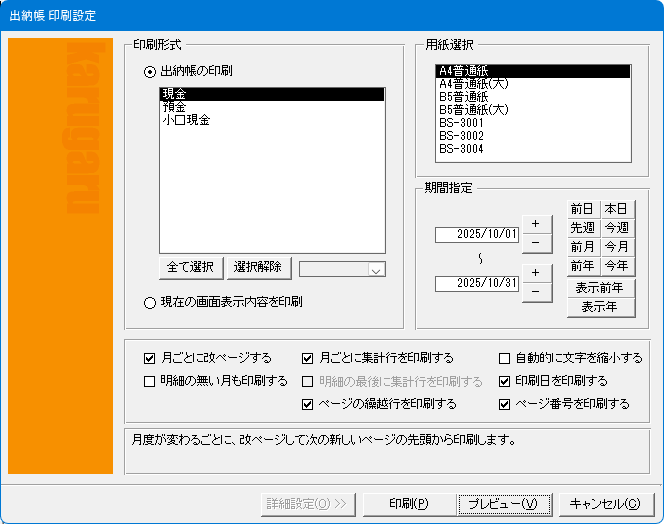Click plus stepper for start date 2025/10/01
Image resolution: width=664 pixels, height=524 pixels.
[536, 223]
